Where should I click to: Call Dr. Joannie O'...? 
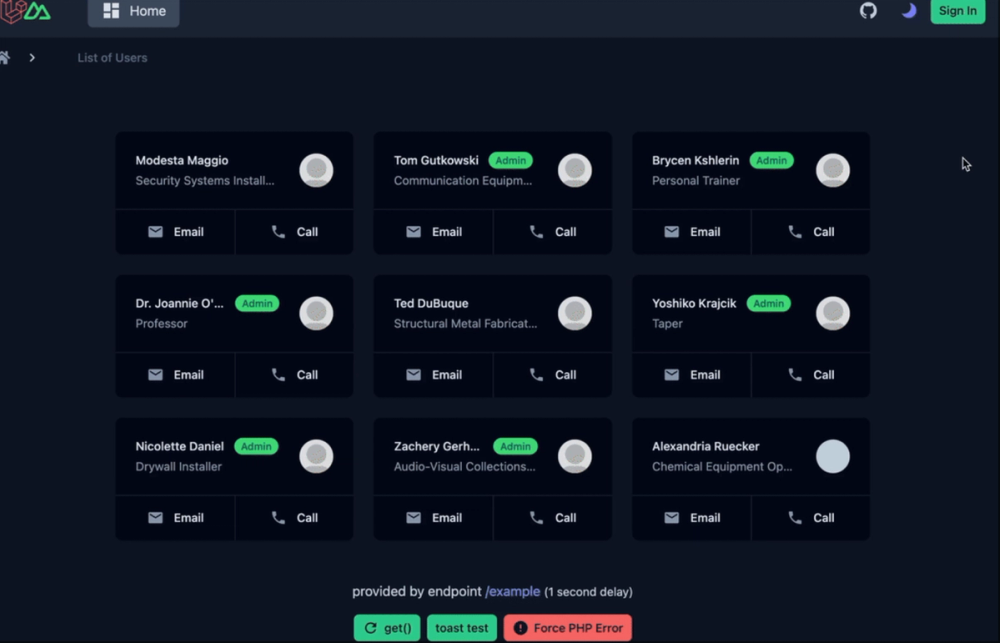pos(295,374)
